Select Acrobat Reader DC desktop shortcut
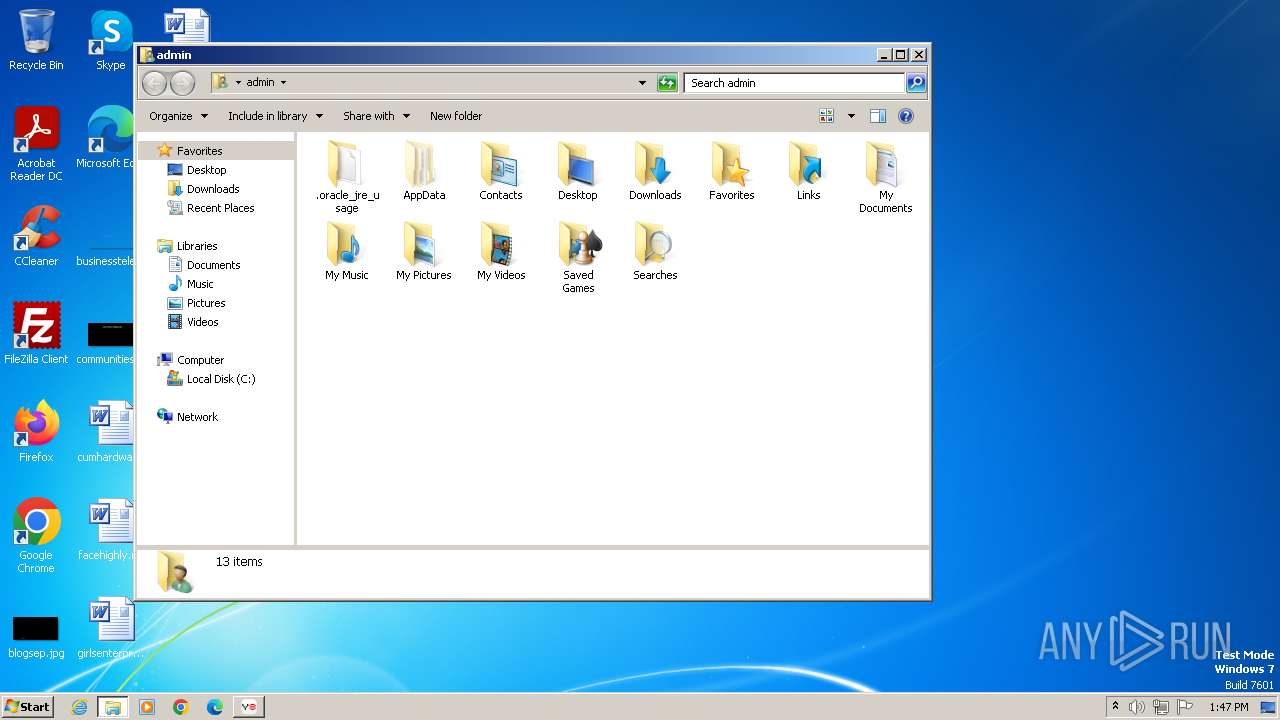 click(x=36, y=144)
